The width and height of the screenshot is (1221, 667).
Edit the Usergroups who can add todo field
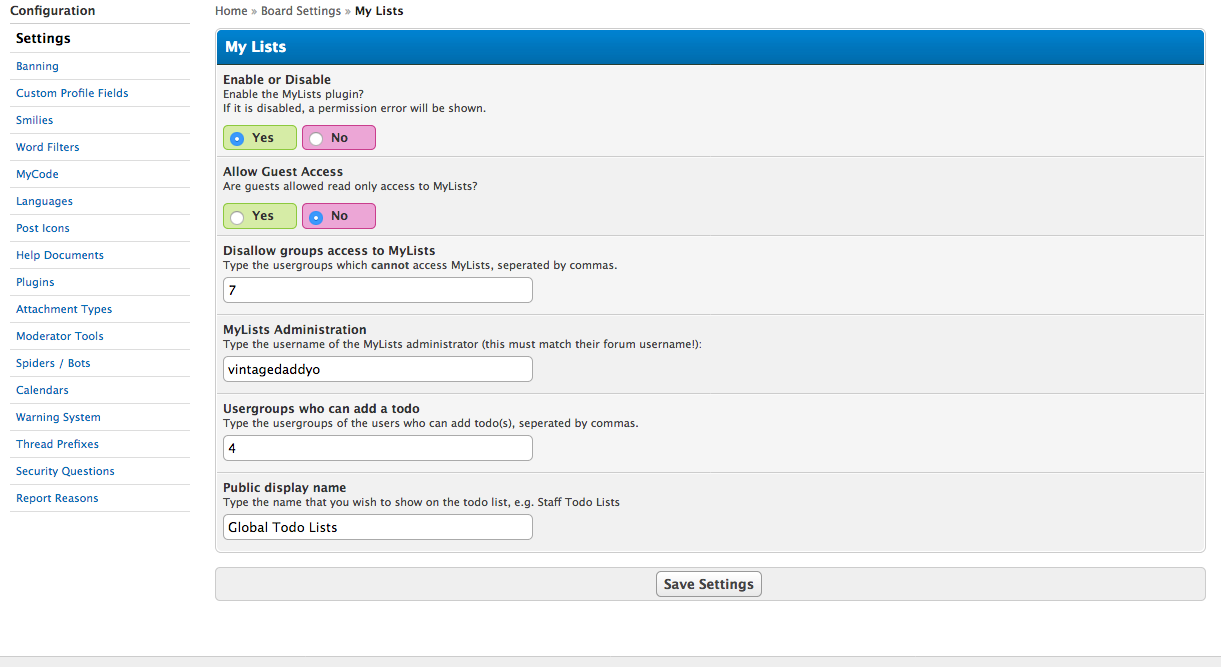point(377,448)
